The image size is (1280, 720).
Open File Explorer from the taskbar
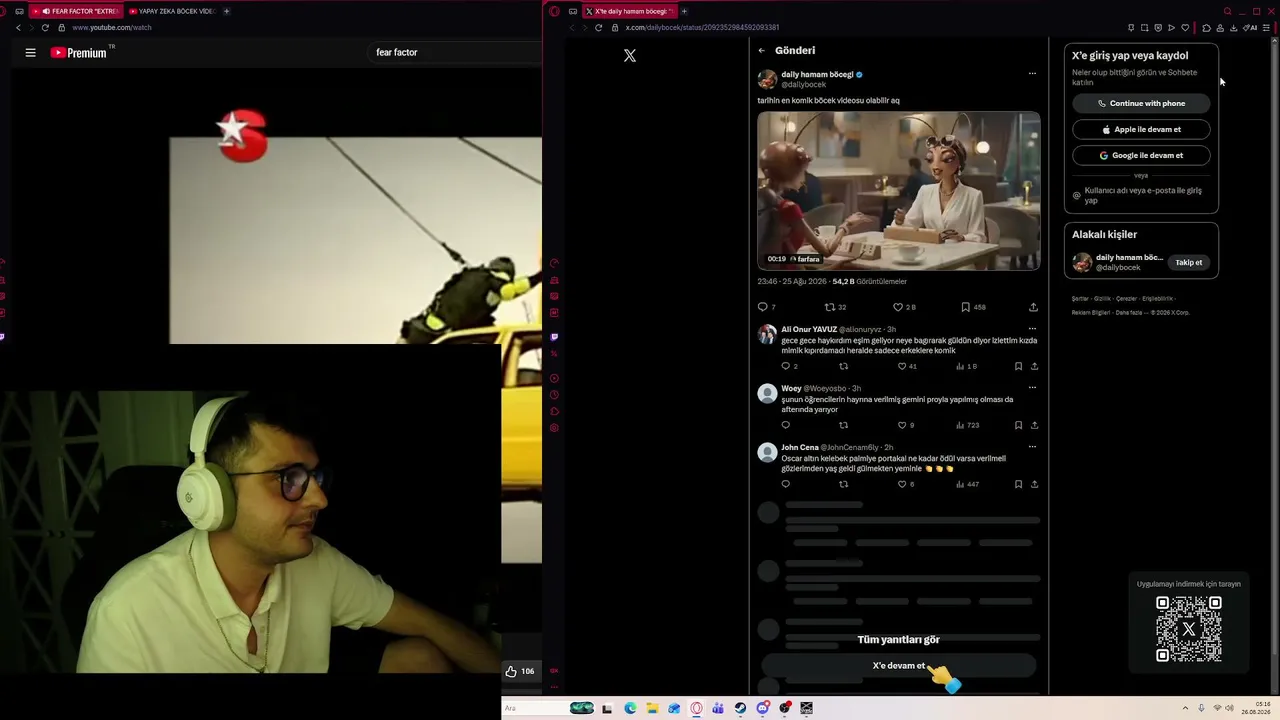(x=652, y=708)
